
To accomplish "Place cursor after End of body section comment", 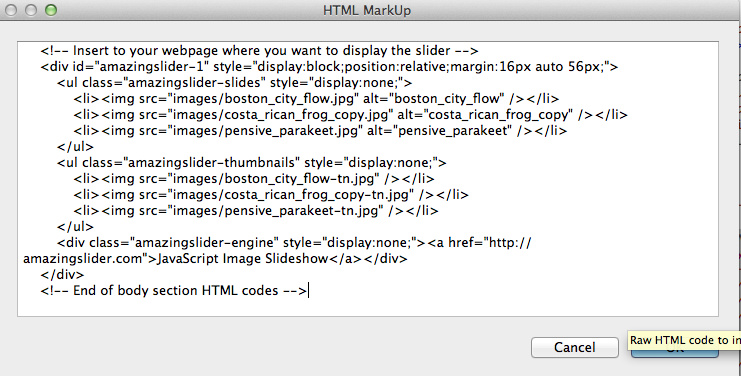I will click(x=308, y=291).
